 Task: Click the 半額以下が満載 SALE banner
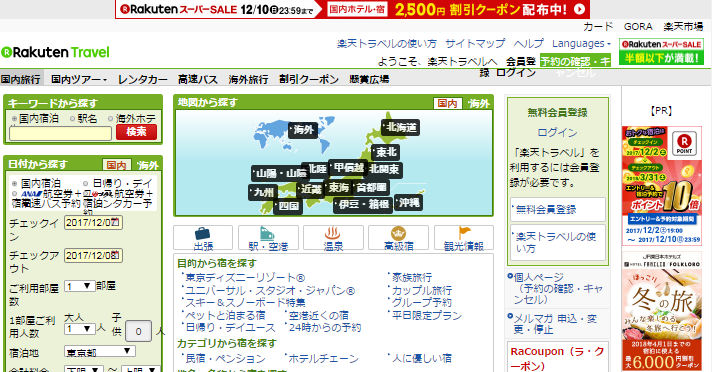[661, 51]
